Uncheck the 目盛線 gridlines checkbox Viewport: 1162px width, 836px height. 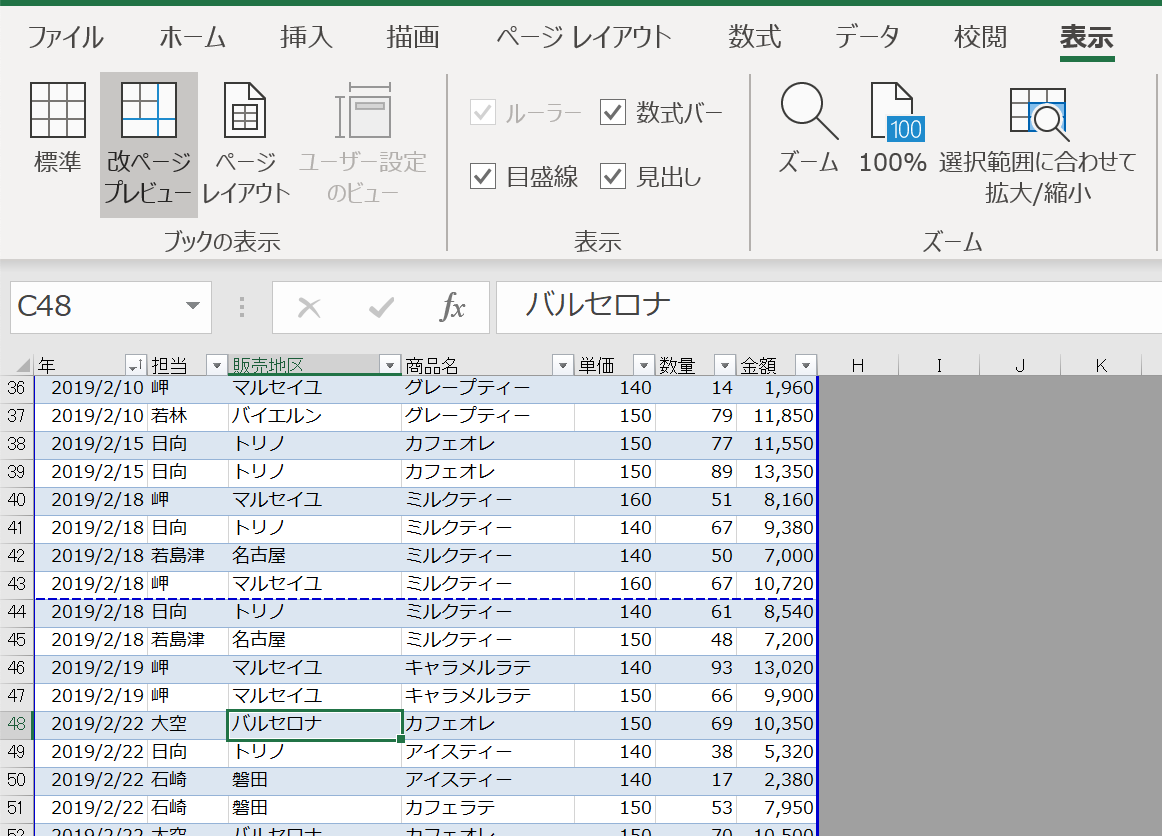[x=483, y=176]
